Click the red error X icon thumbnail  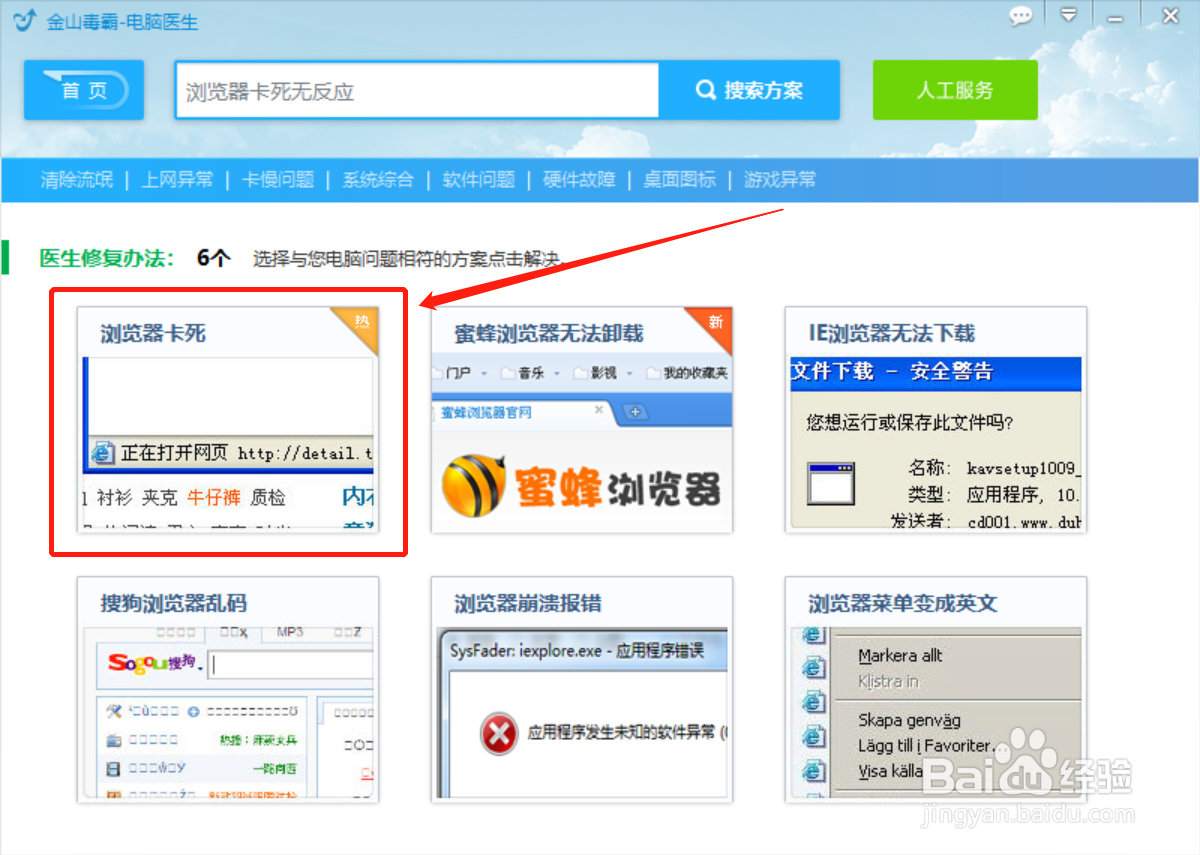(497, 732)
